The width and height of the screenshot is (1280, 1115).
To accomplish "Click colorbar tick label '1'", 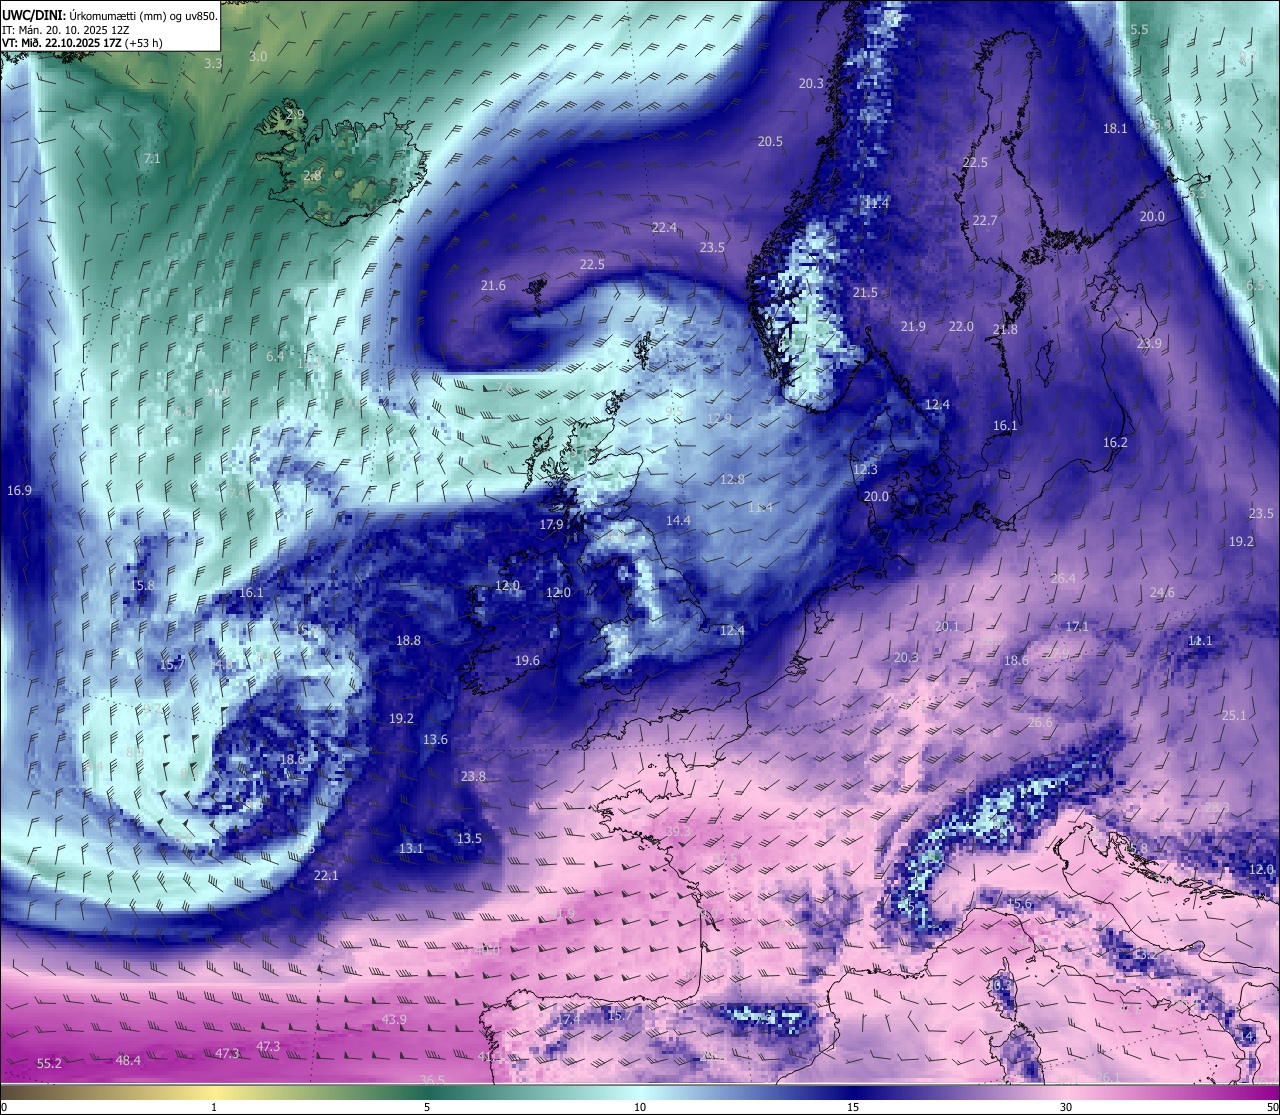I will (214, 1107).
